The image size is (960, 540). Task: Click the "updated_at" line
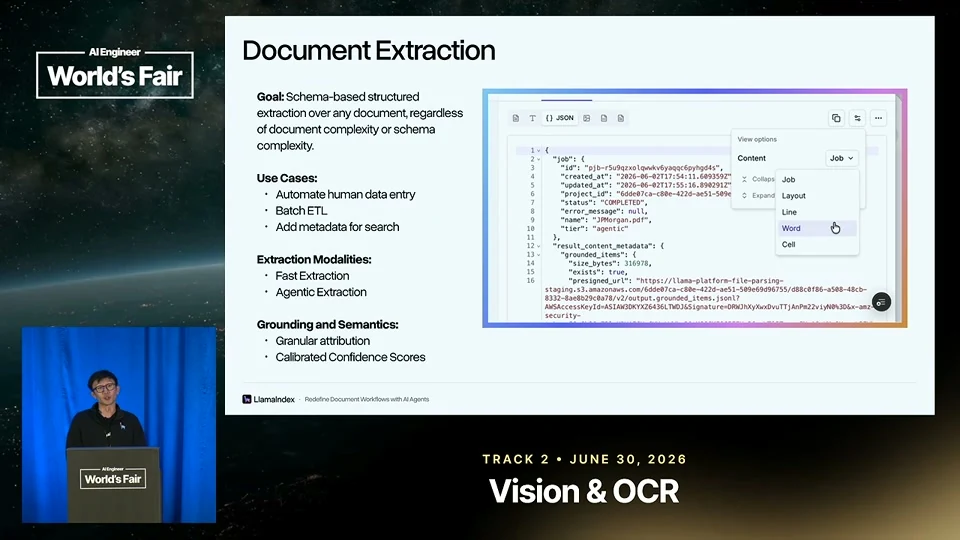click(x=646, y=185)
